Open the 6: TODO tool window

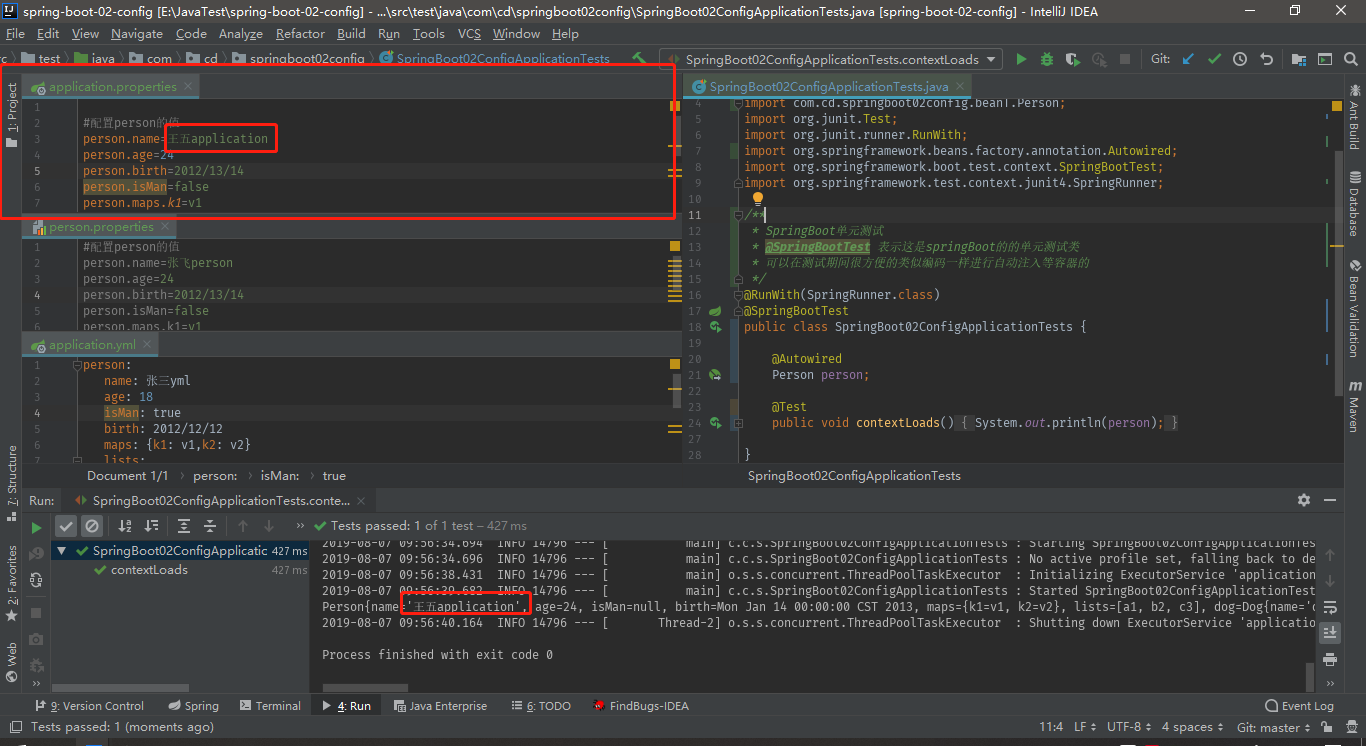540,706
